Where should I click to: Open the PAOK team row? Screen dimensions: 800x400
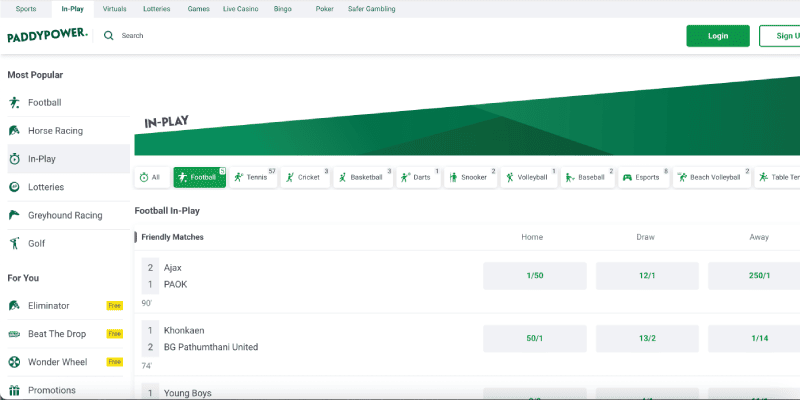tap(176, 284)
